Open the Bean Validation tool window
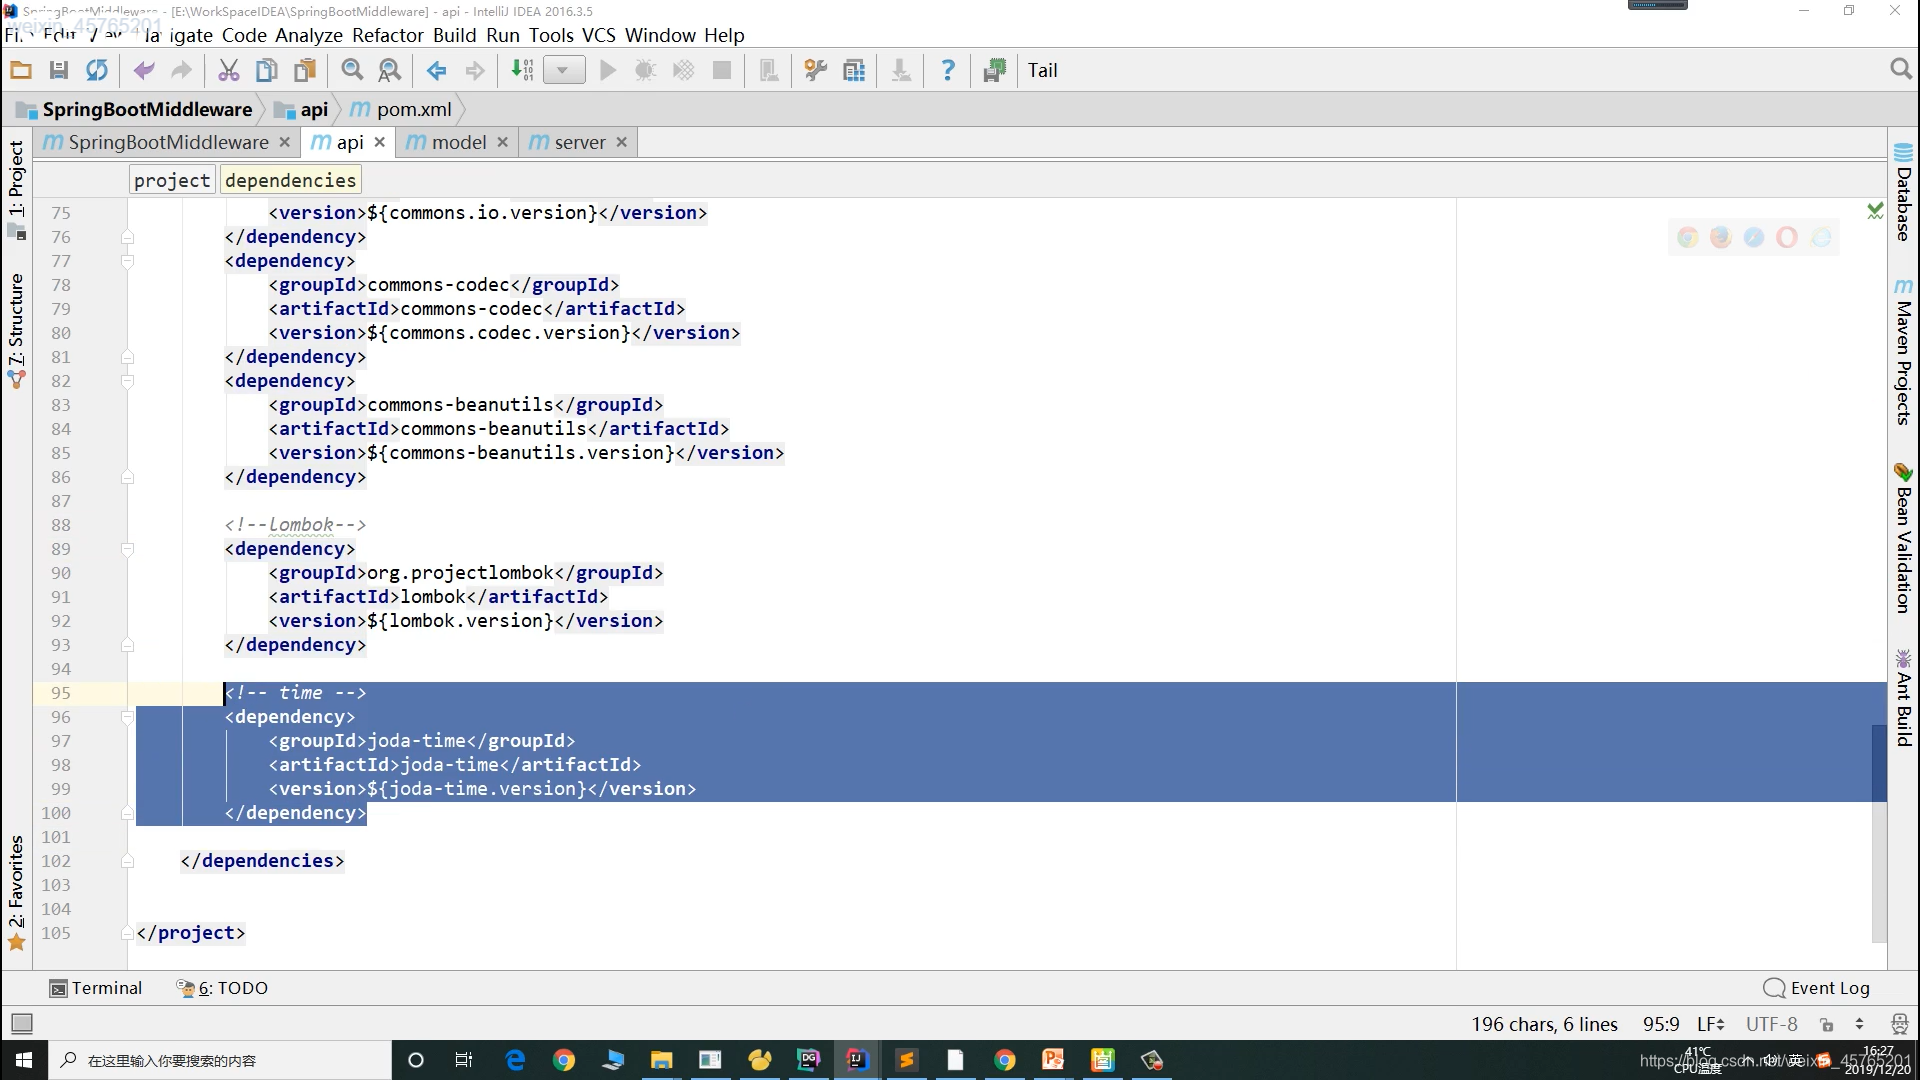Viewport: 1920px width, 1080px height. [x=1904, y=538]
